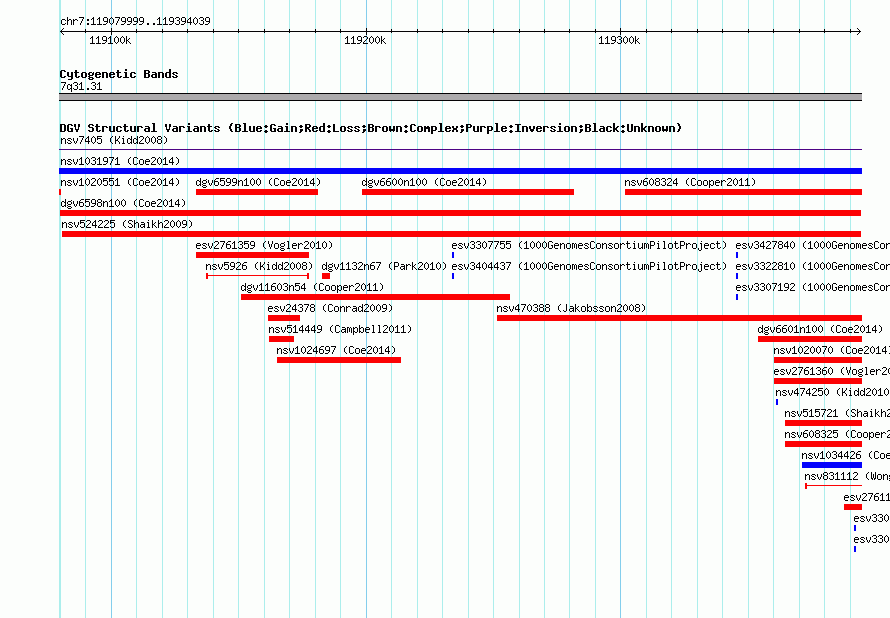Click the Cytogenetic Bands track title
The height and width of the screenshot is (618, 890).
tap(119, 74)
